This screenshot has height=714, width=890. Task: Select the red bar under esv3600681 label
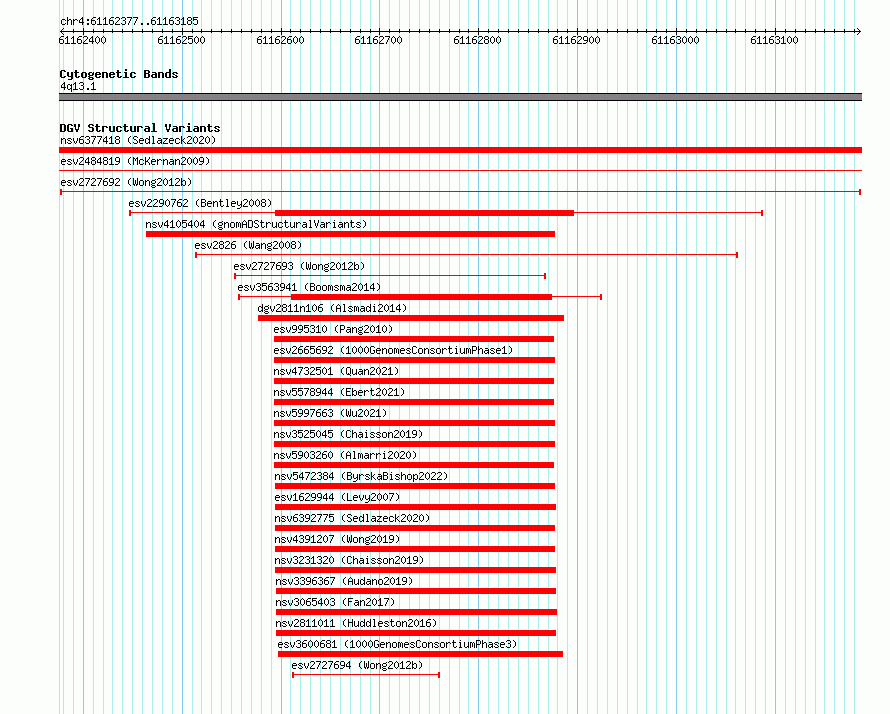[x=421, y=654]
